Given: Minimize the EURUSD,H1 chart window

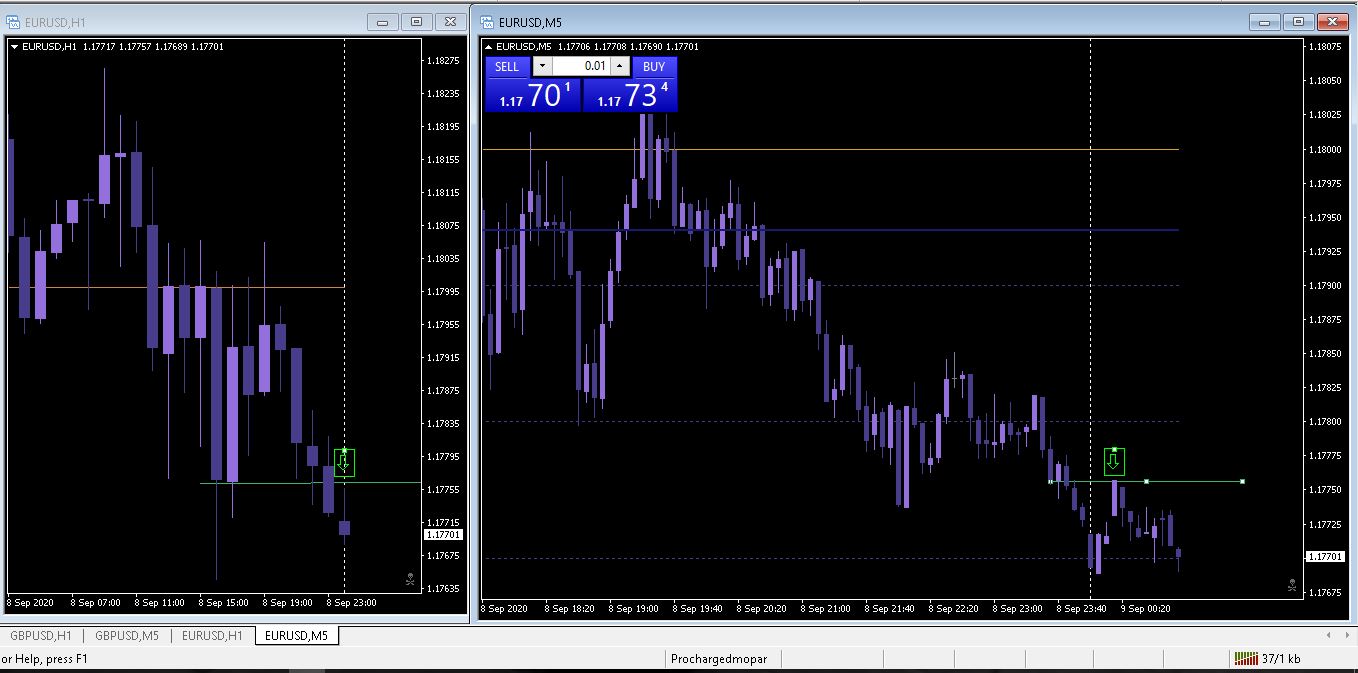Looking at the screenshot, I should (384, 21).
